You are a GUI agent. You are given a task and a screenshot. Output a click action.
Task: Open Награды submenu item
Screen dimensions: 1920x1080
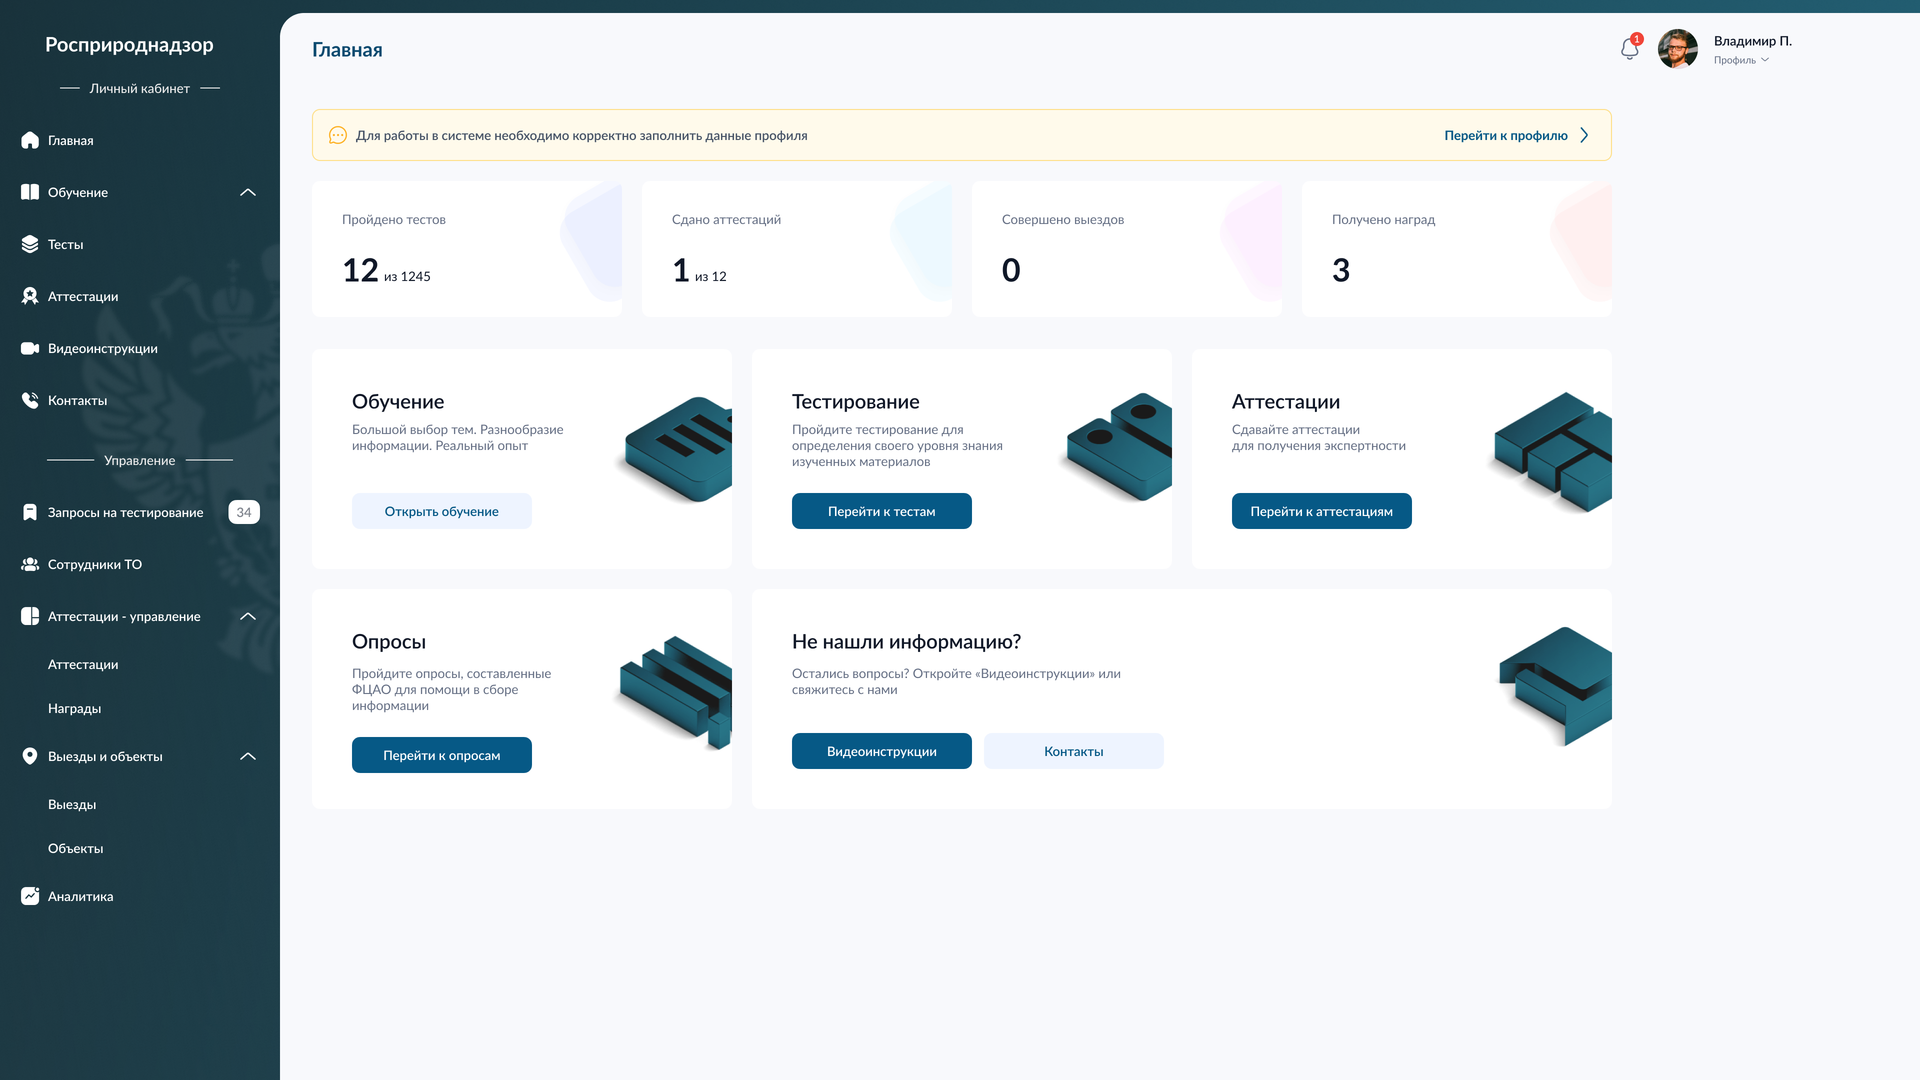[x=75, y=709]
